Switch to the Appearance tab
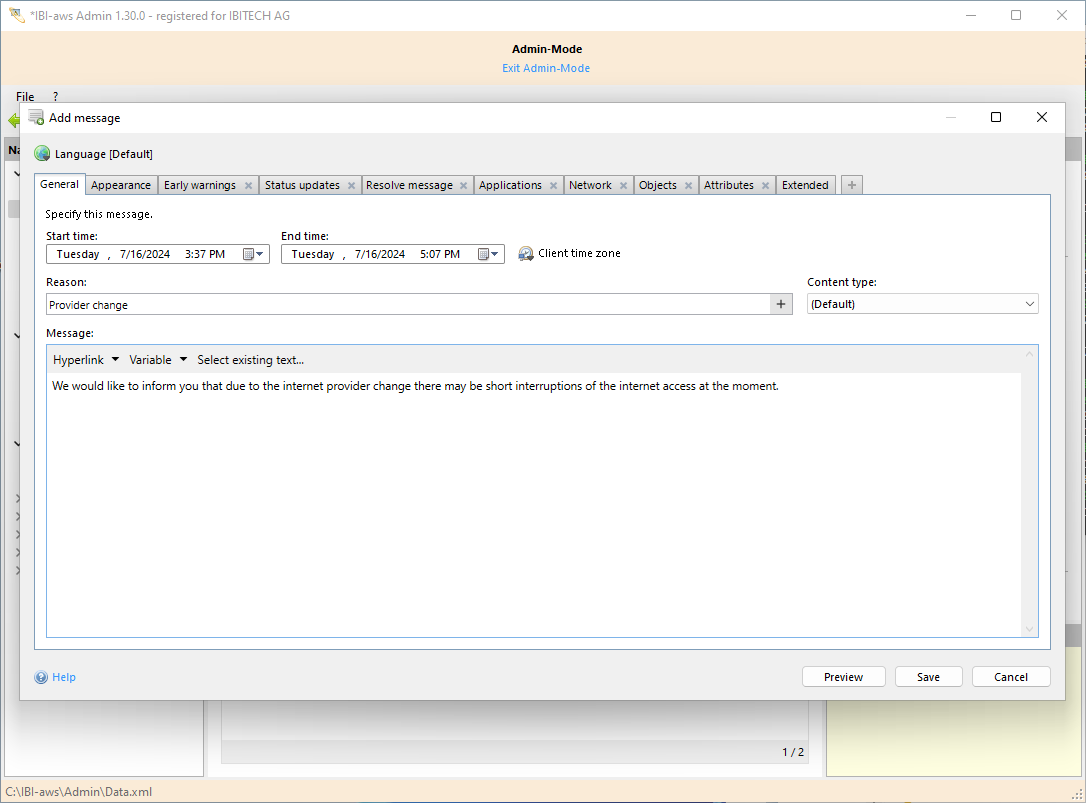This screenshot has width=1086, height=803. [121, 185]
